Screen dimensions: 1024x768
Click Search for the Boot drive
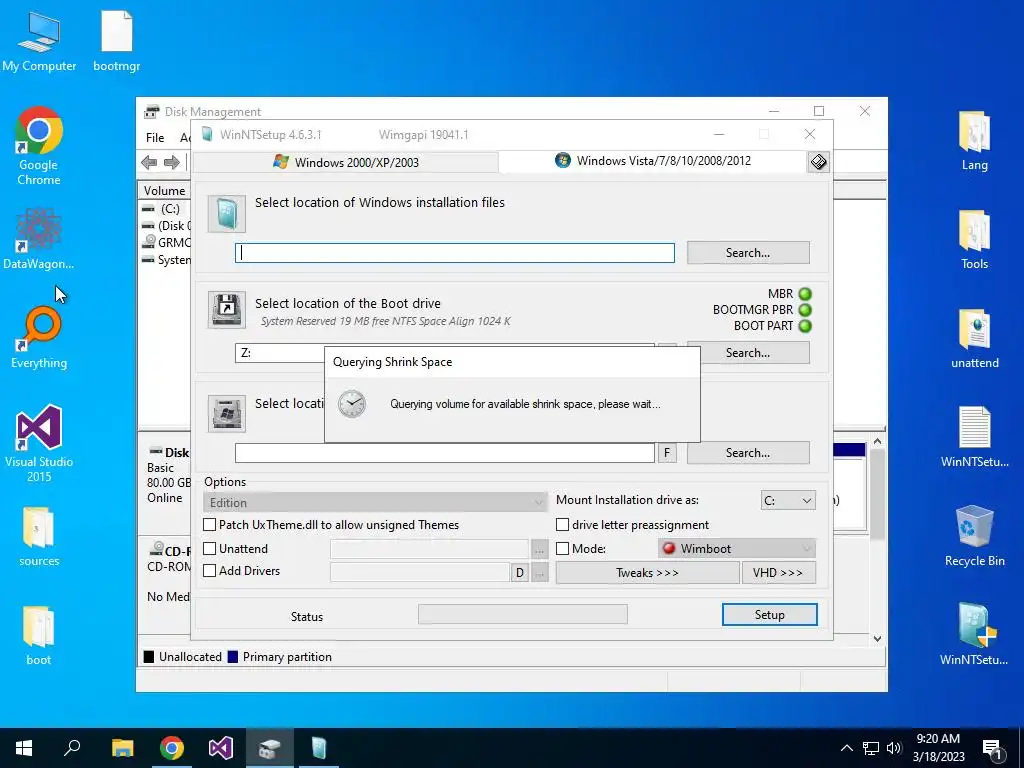click(748, 353)
